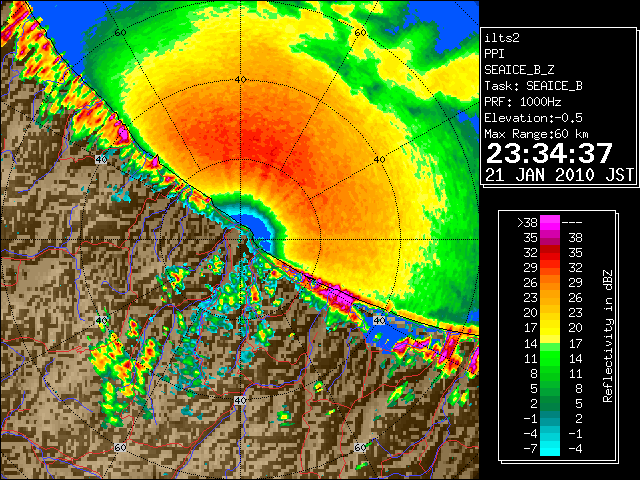Click the 'Max Range:60 km' line
This screenshot has width=640, height=480.
(x=537, y=134)
